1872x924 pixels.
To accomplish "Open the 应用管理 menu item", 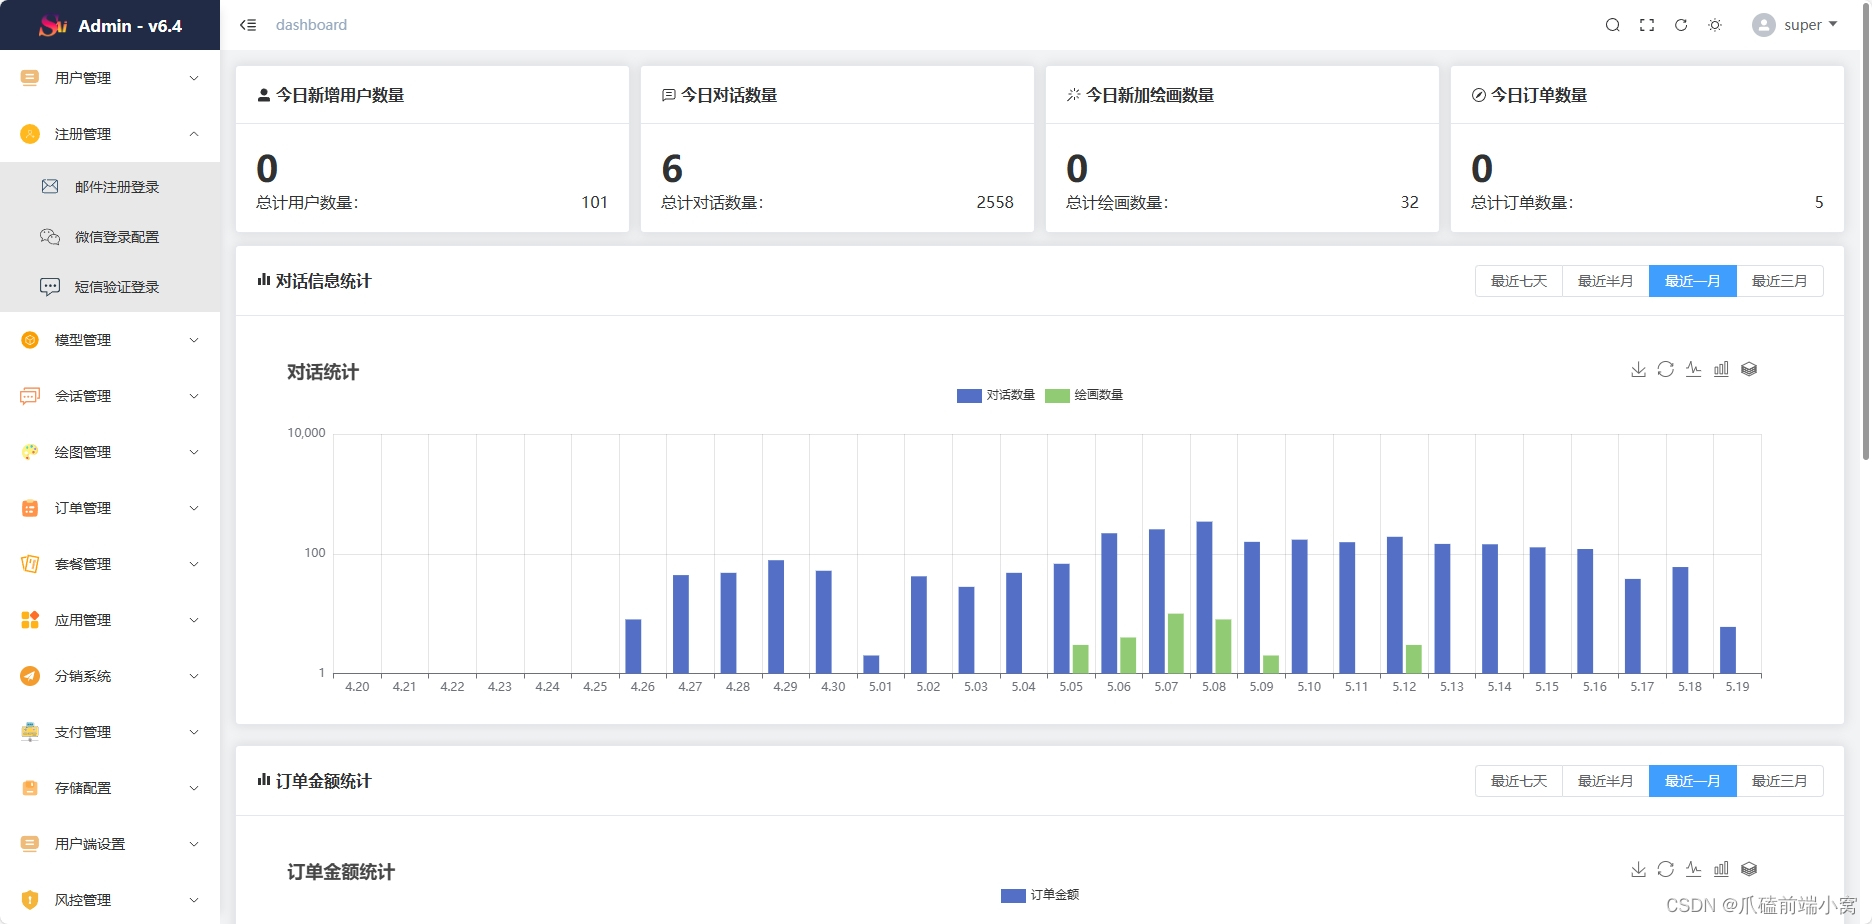I will point(110,620).
